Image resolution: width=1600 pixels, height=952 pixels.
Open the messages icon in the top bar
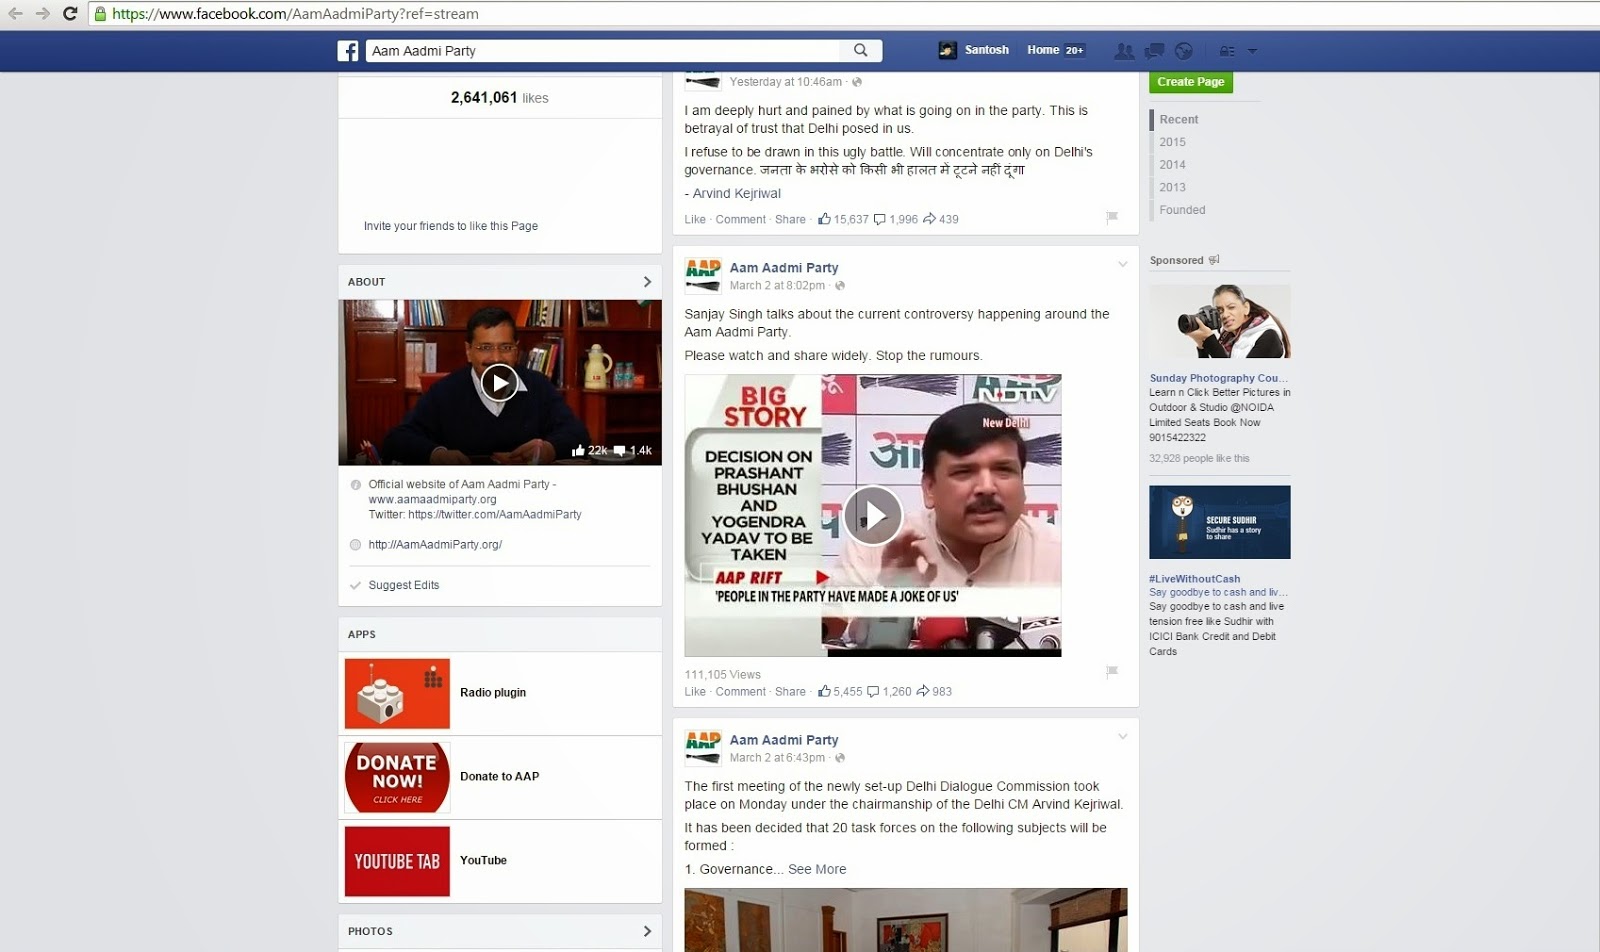click(1154, 50)
